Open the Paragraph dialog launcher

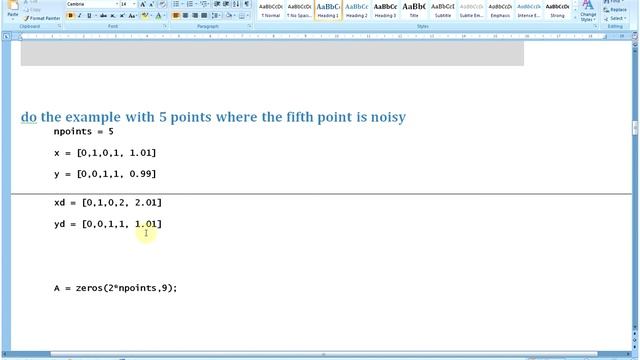(x=249, y=26)
